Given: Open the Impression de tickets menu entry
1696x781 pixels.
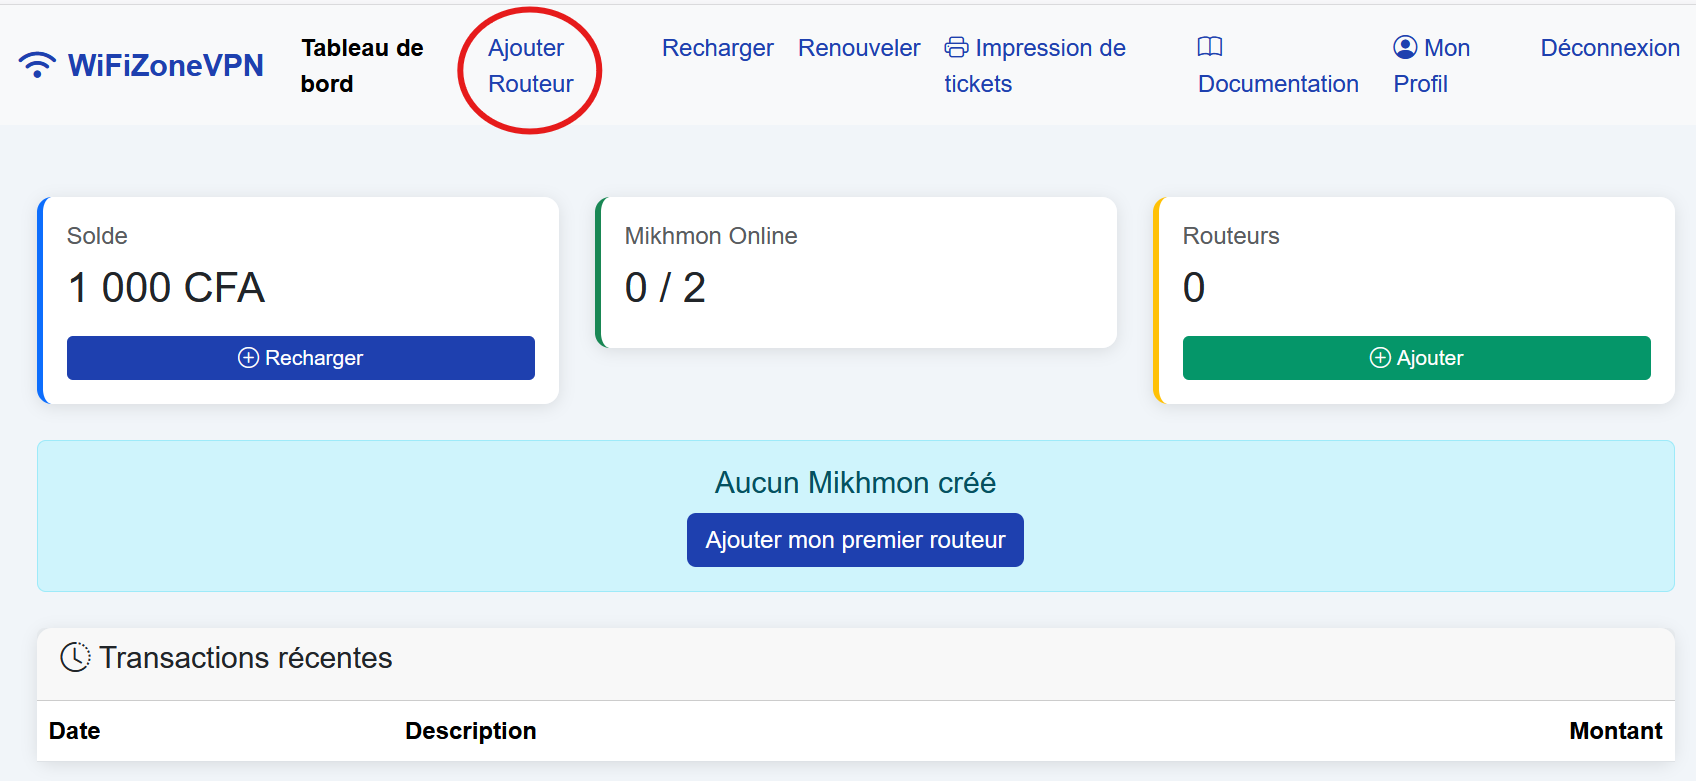Looking at the screenshot, I should coord(1035,65).
